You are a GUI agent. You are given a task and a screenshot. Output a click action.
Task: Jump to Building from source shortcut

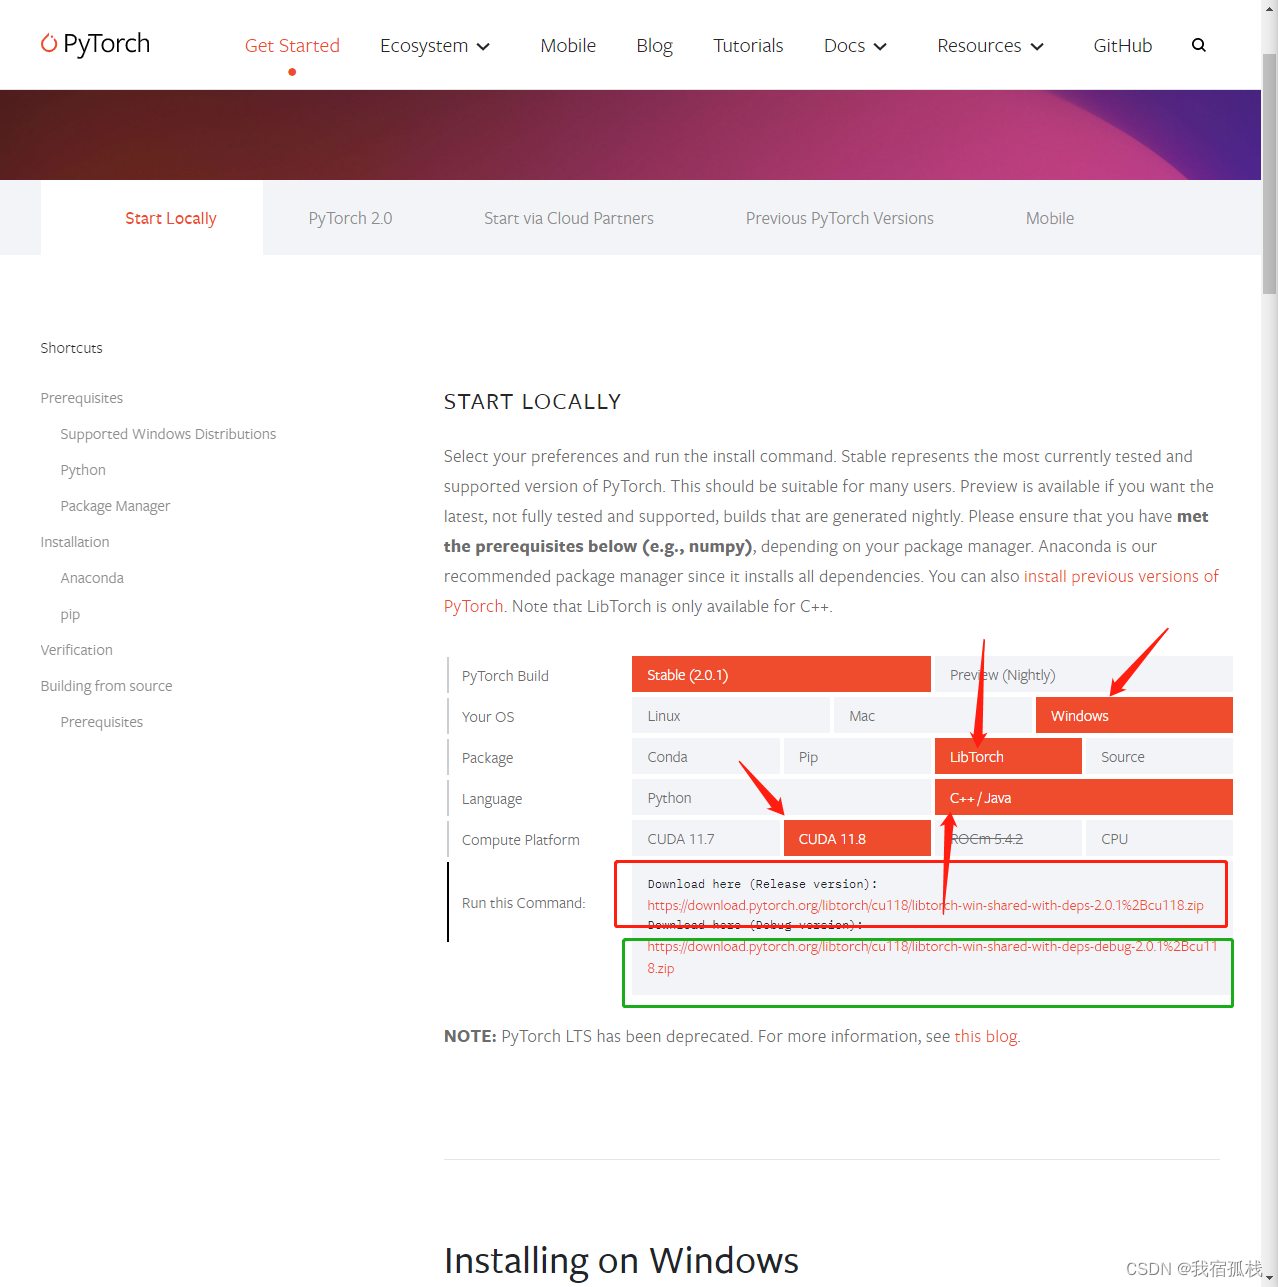(x=106, y=686)
